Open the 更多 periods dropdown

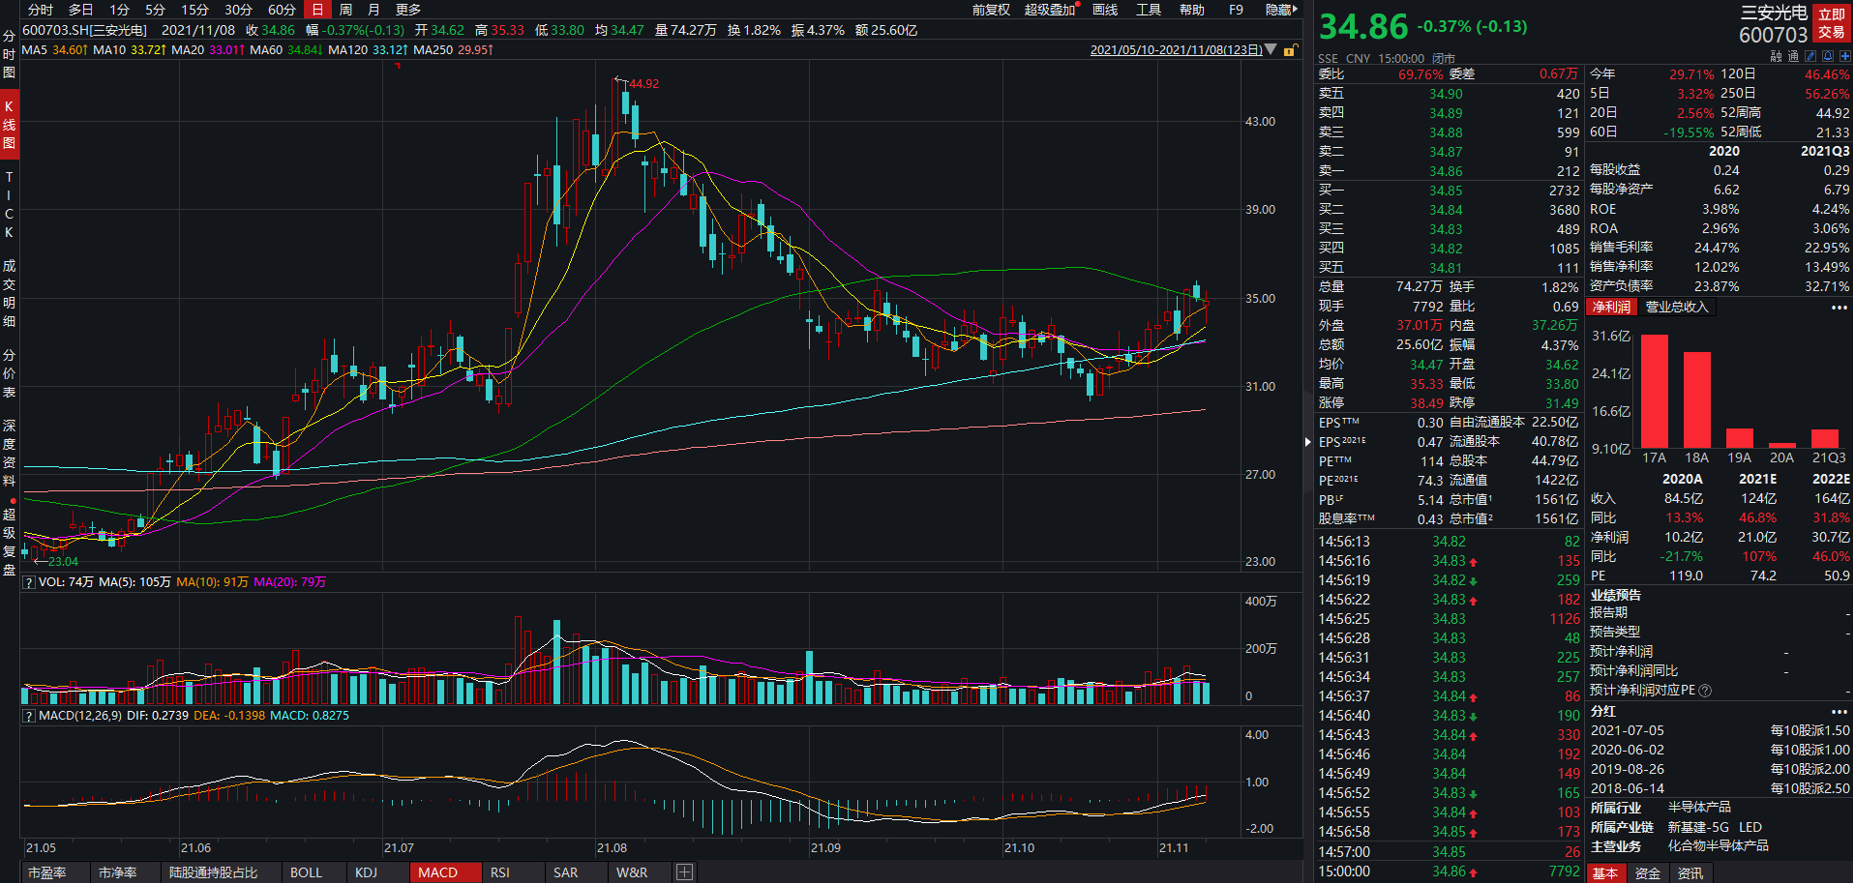(408, 9)
